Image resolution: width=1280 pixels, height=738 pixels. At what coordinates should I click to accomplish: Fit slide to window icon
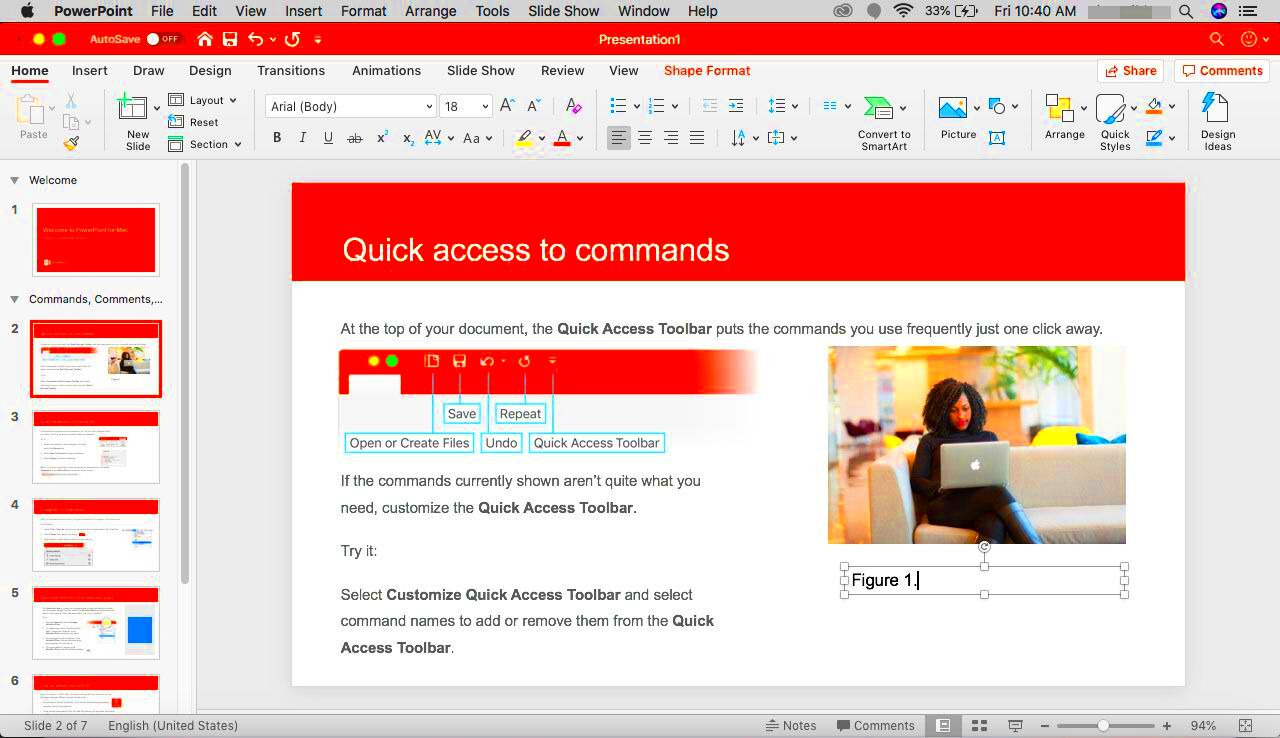pyautogui.click(x=1245, y=725)
